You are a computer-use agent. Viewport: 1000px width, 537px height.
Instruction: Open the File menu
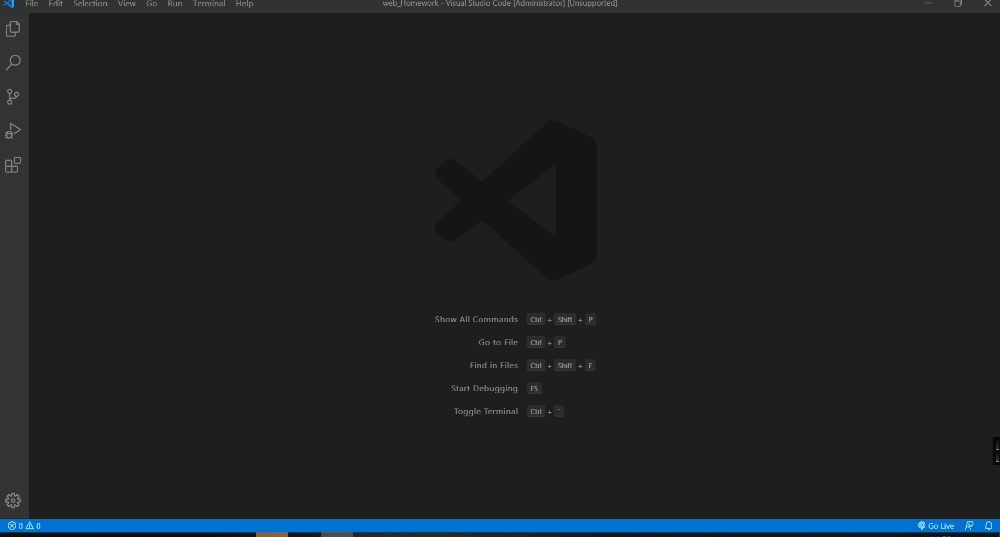tap(31, 3)
